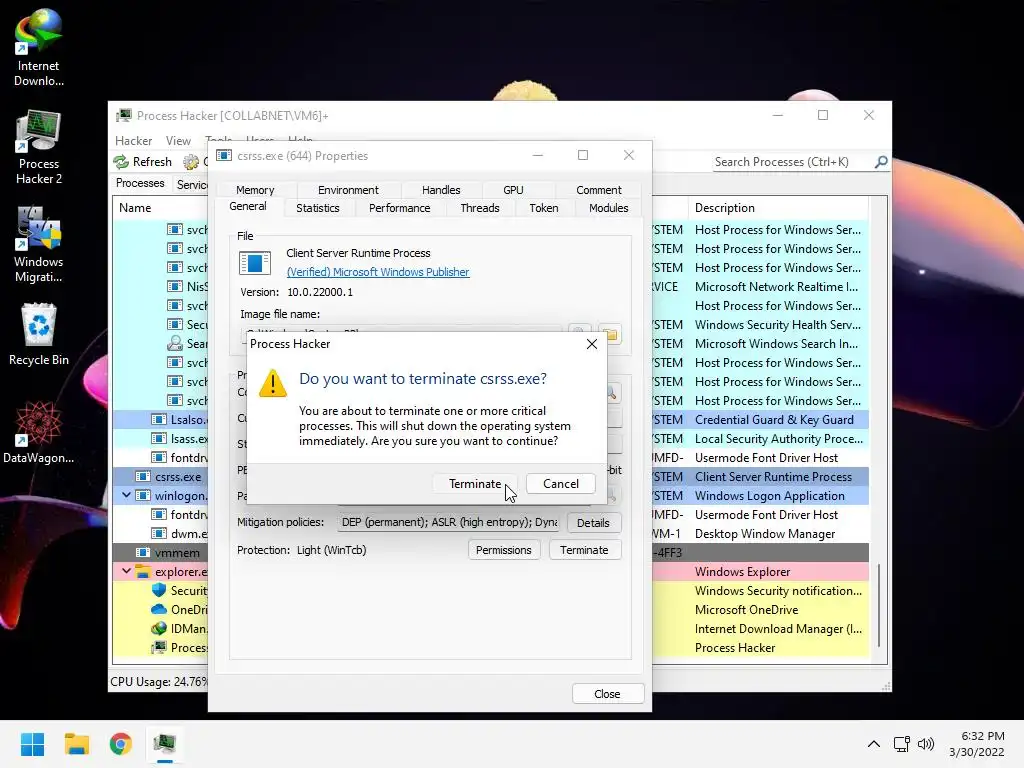Open the Hacker menu

point(133,140)
